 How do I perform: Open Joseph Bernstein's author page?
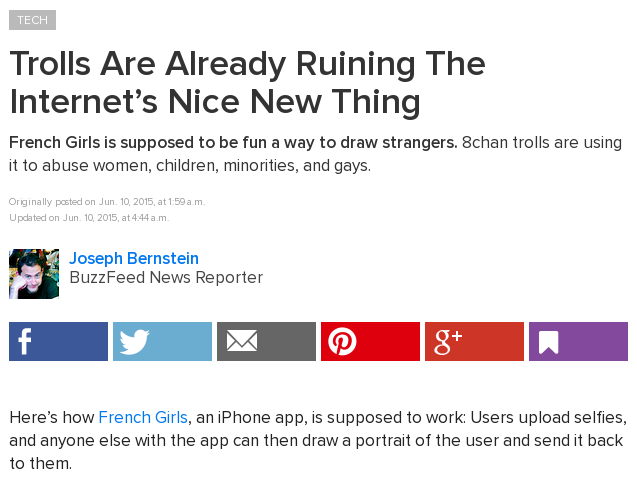tap(134, 258)
